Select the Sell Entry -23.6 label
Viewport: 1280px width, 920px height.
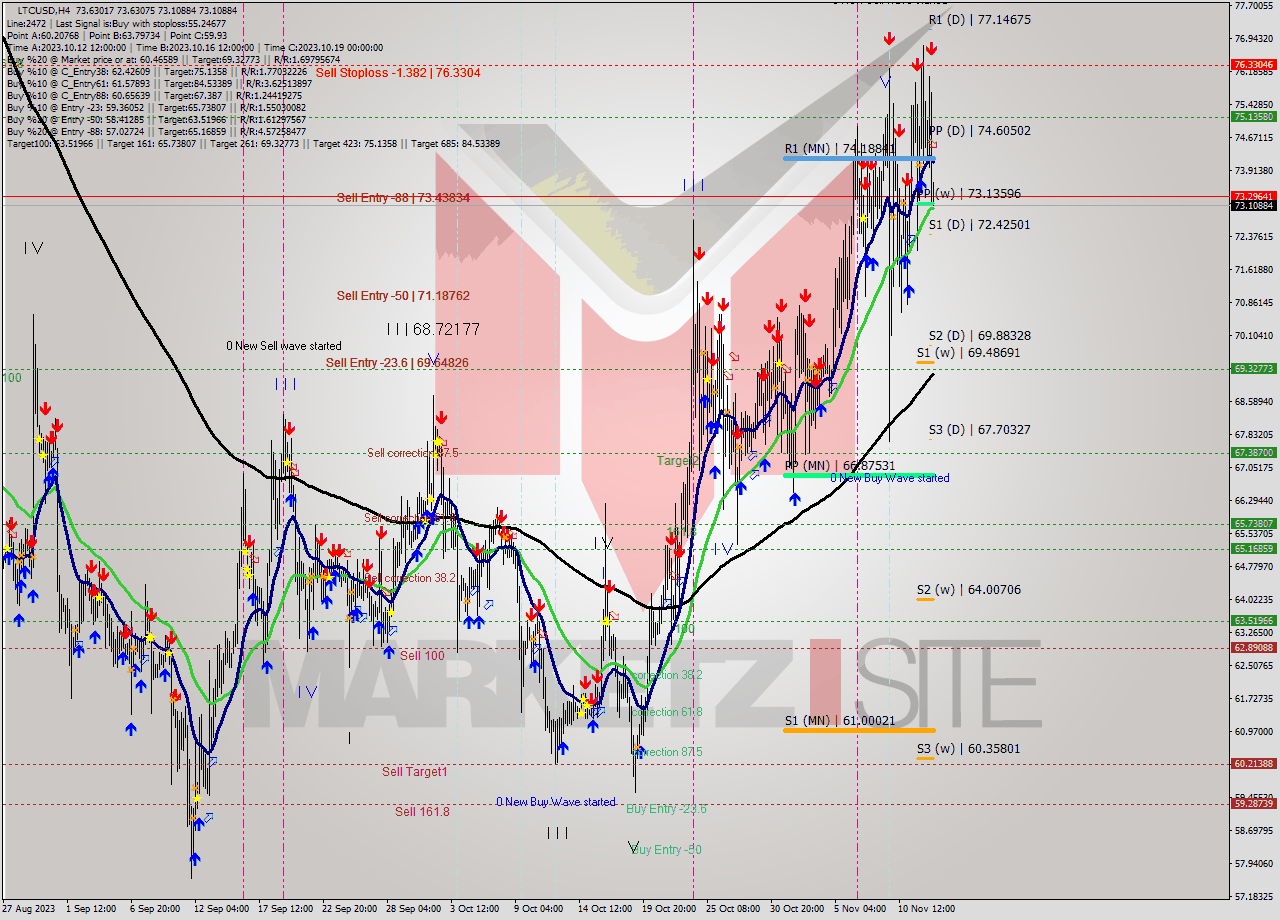tap(397, 362)
